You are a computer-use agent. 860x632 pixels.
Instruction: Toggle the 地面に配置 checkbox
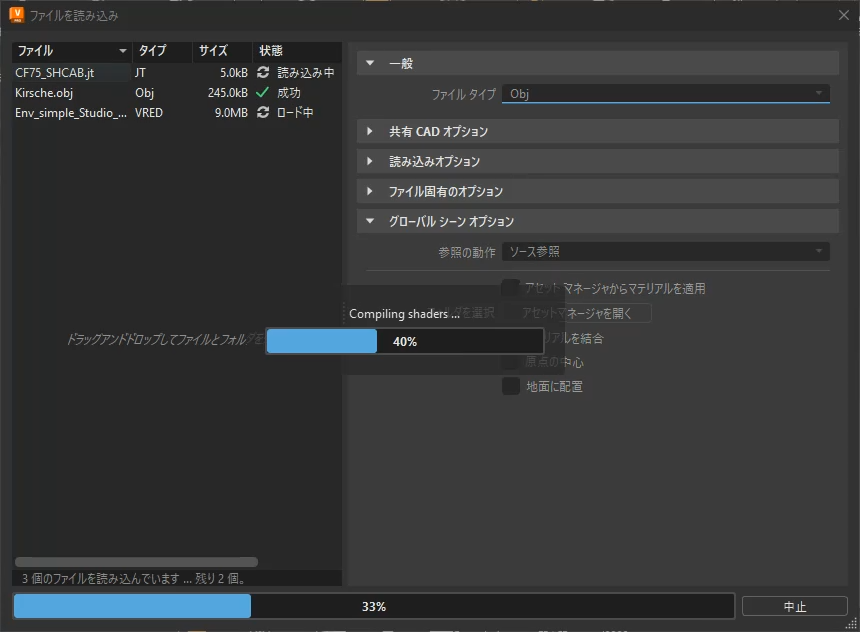(x=511, y=386)
